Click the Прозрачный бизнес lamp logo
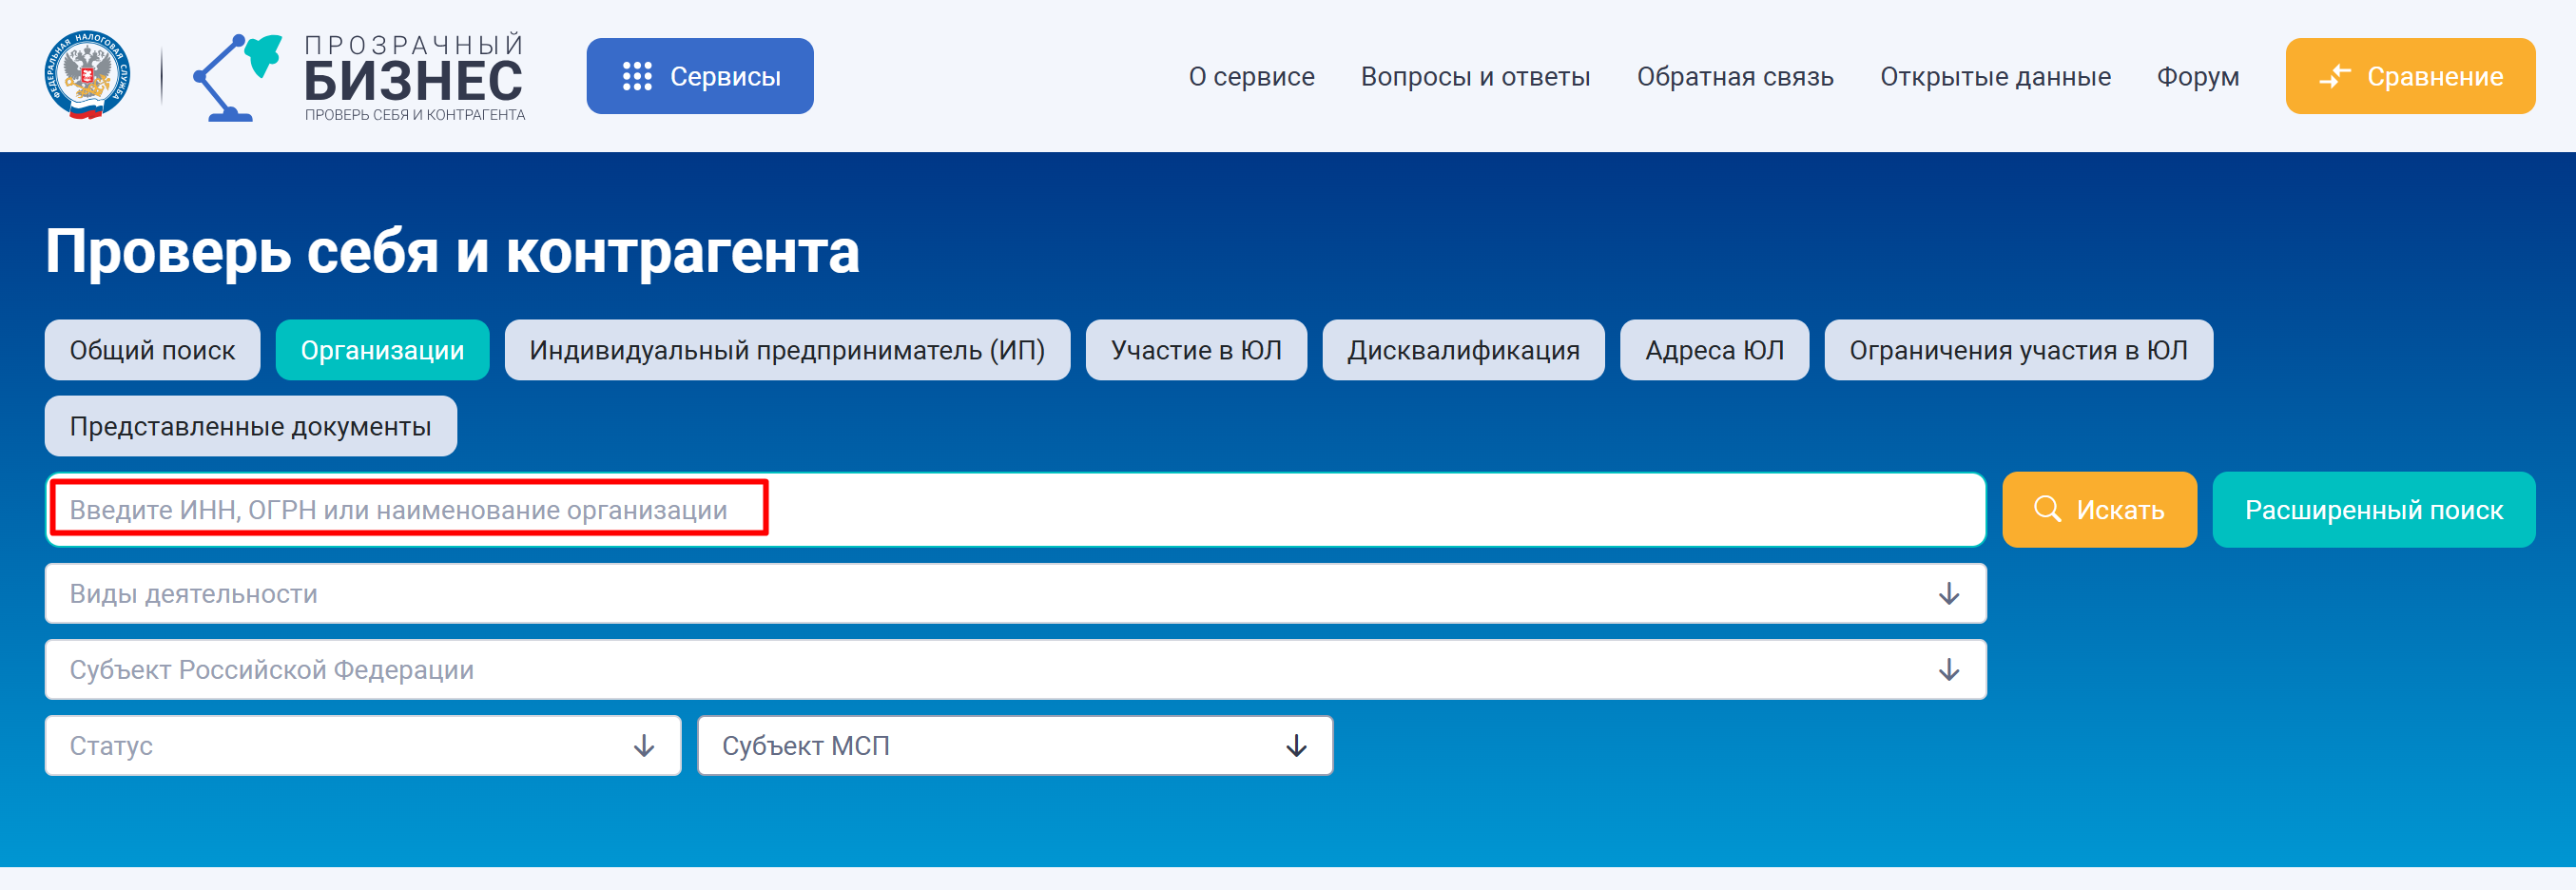 click(x=236, y=77)
